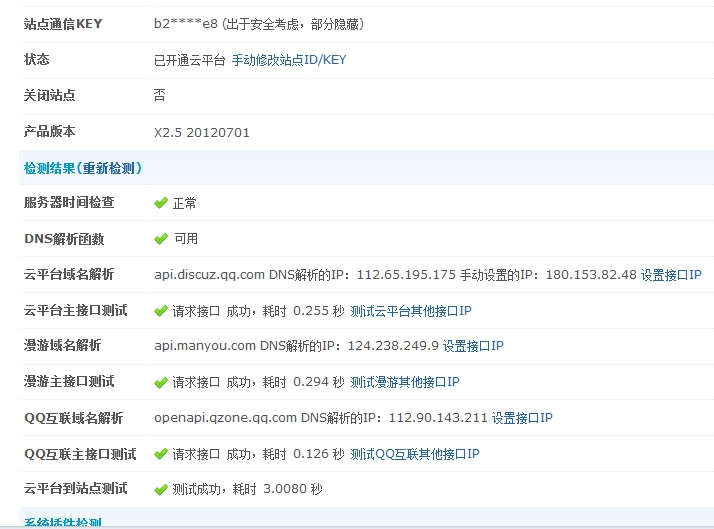
Task: Click the 测试成功,耗时 3.0080 秒 result
Action: [x=247, y=489]
